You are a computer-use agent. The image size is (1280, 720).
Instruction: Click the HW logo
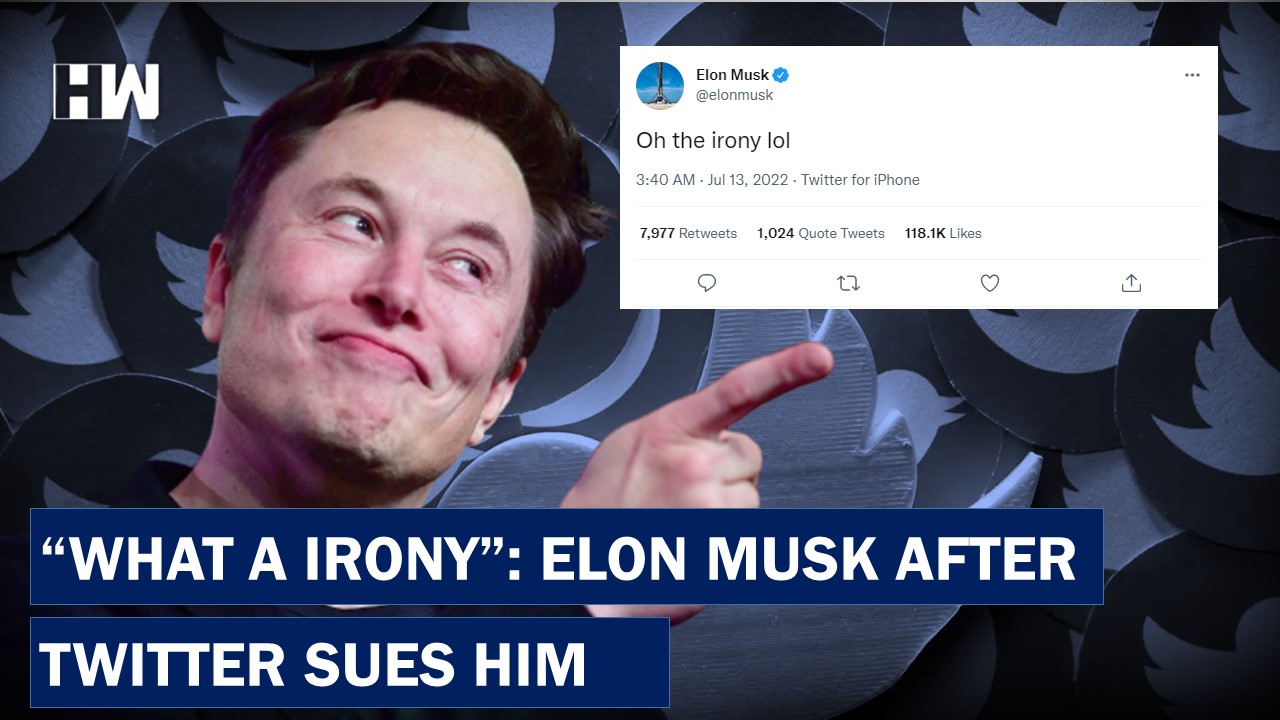point(106,92)
